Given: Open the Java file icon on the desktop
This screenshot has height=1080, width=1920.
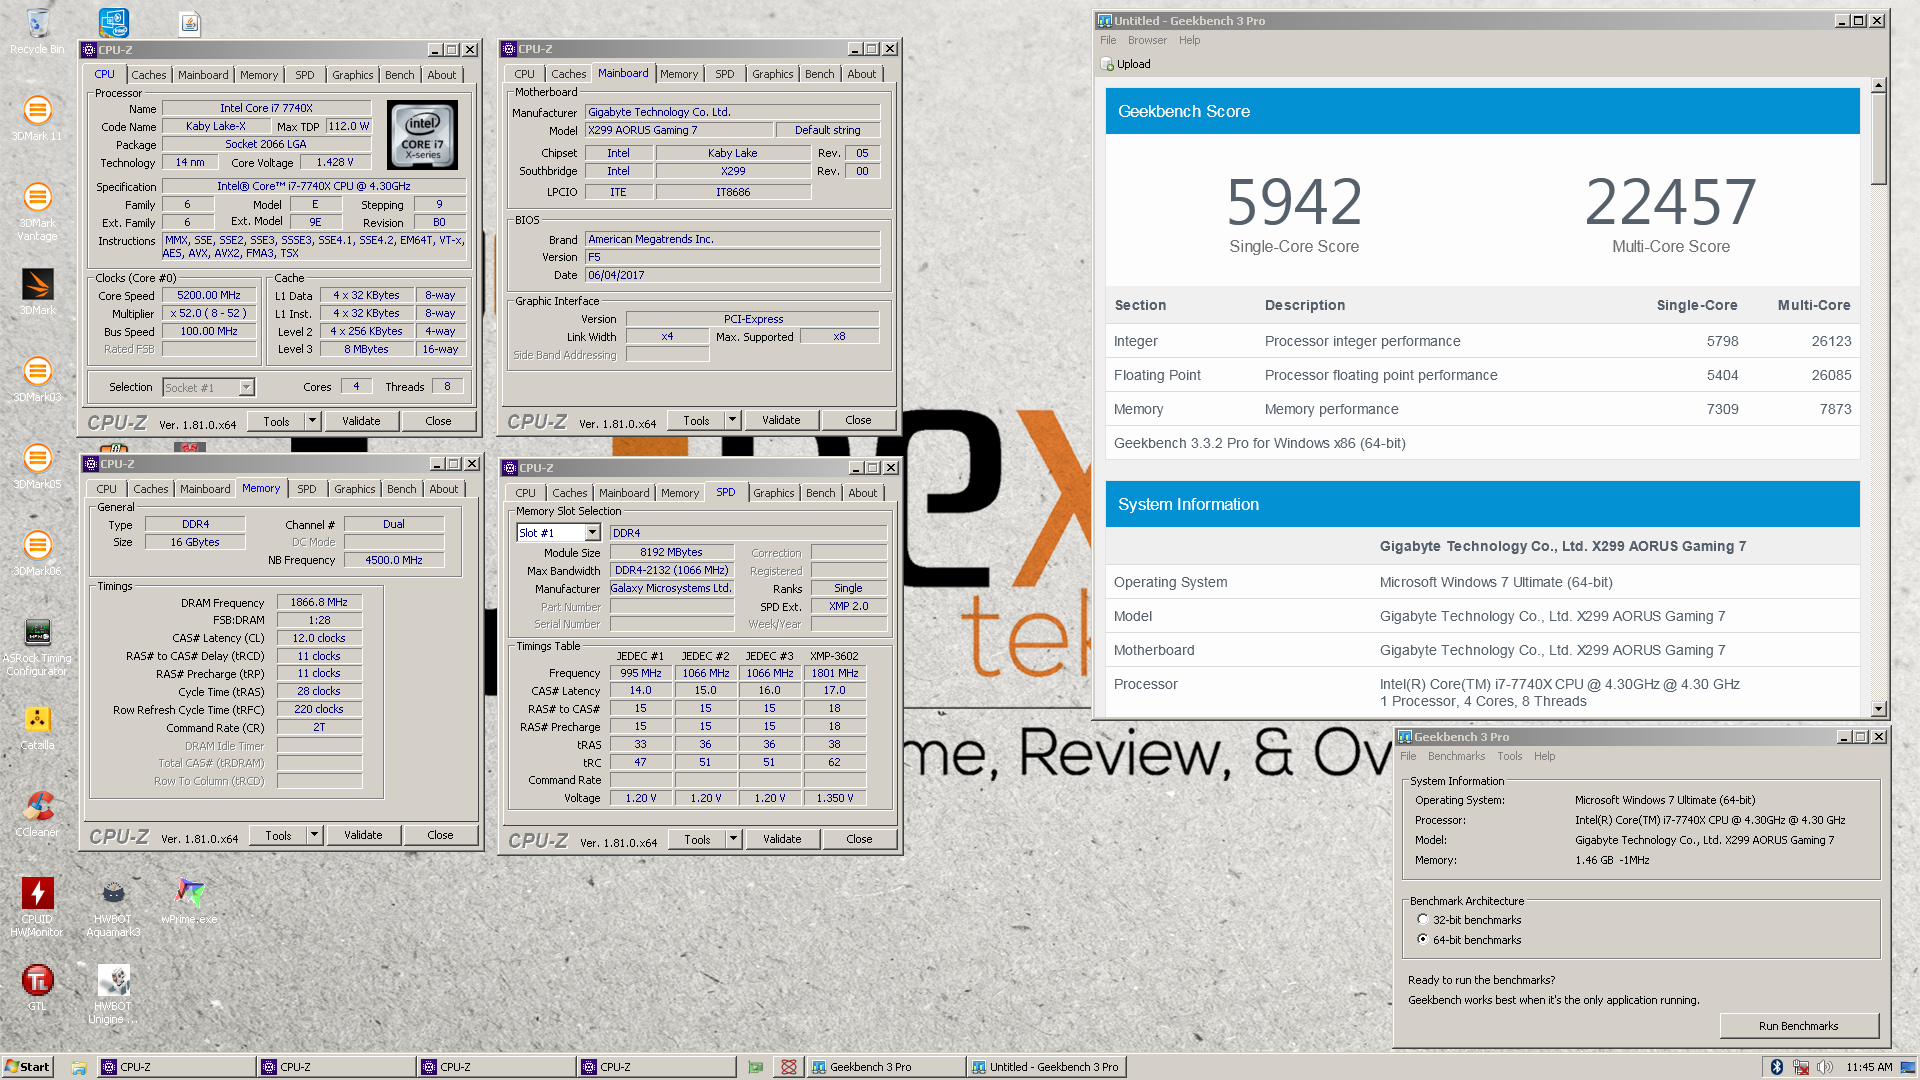Looking at the screenshot, I should click(x=189, y=22).
